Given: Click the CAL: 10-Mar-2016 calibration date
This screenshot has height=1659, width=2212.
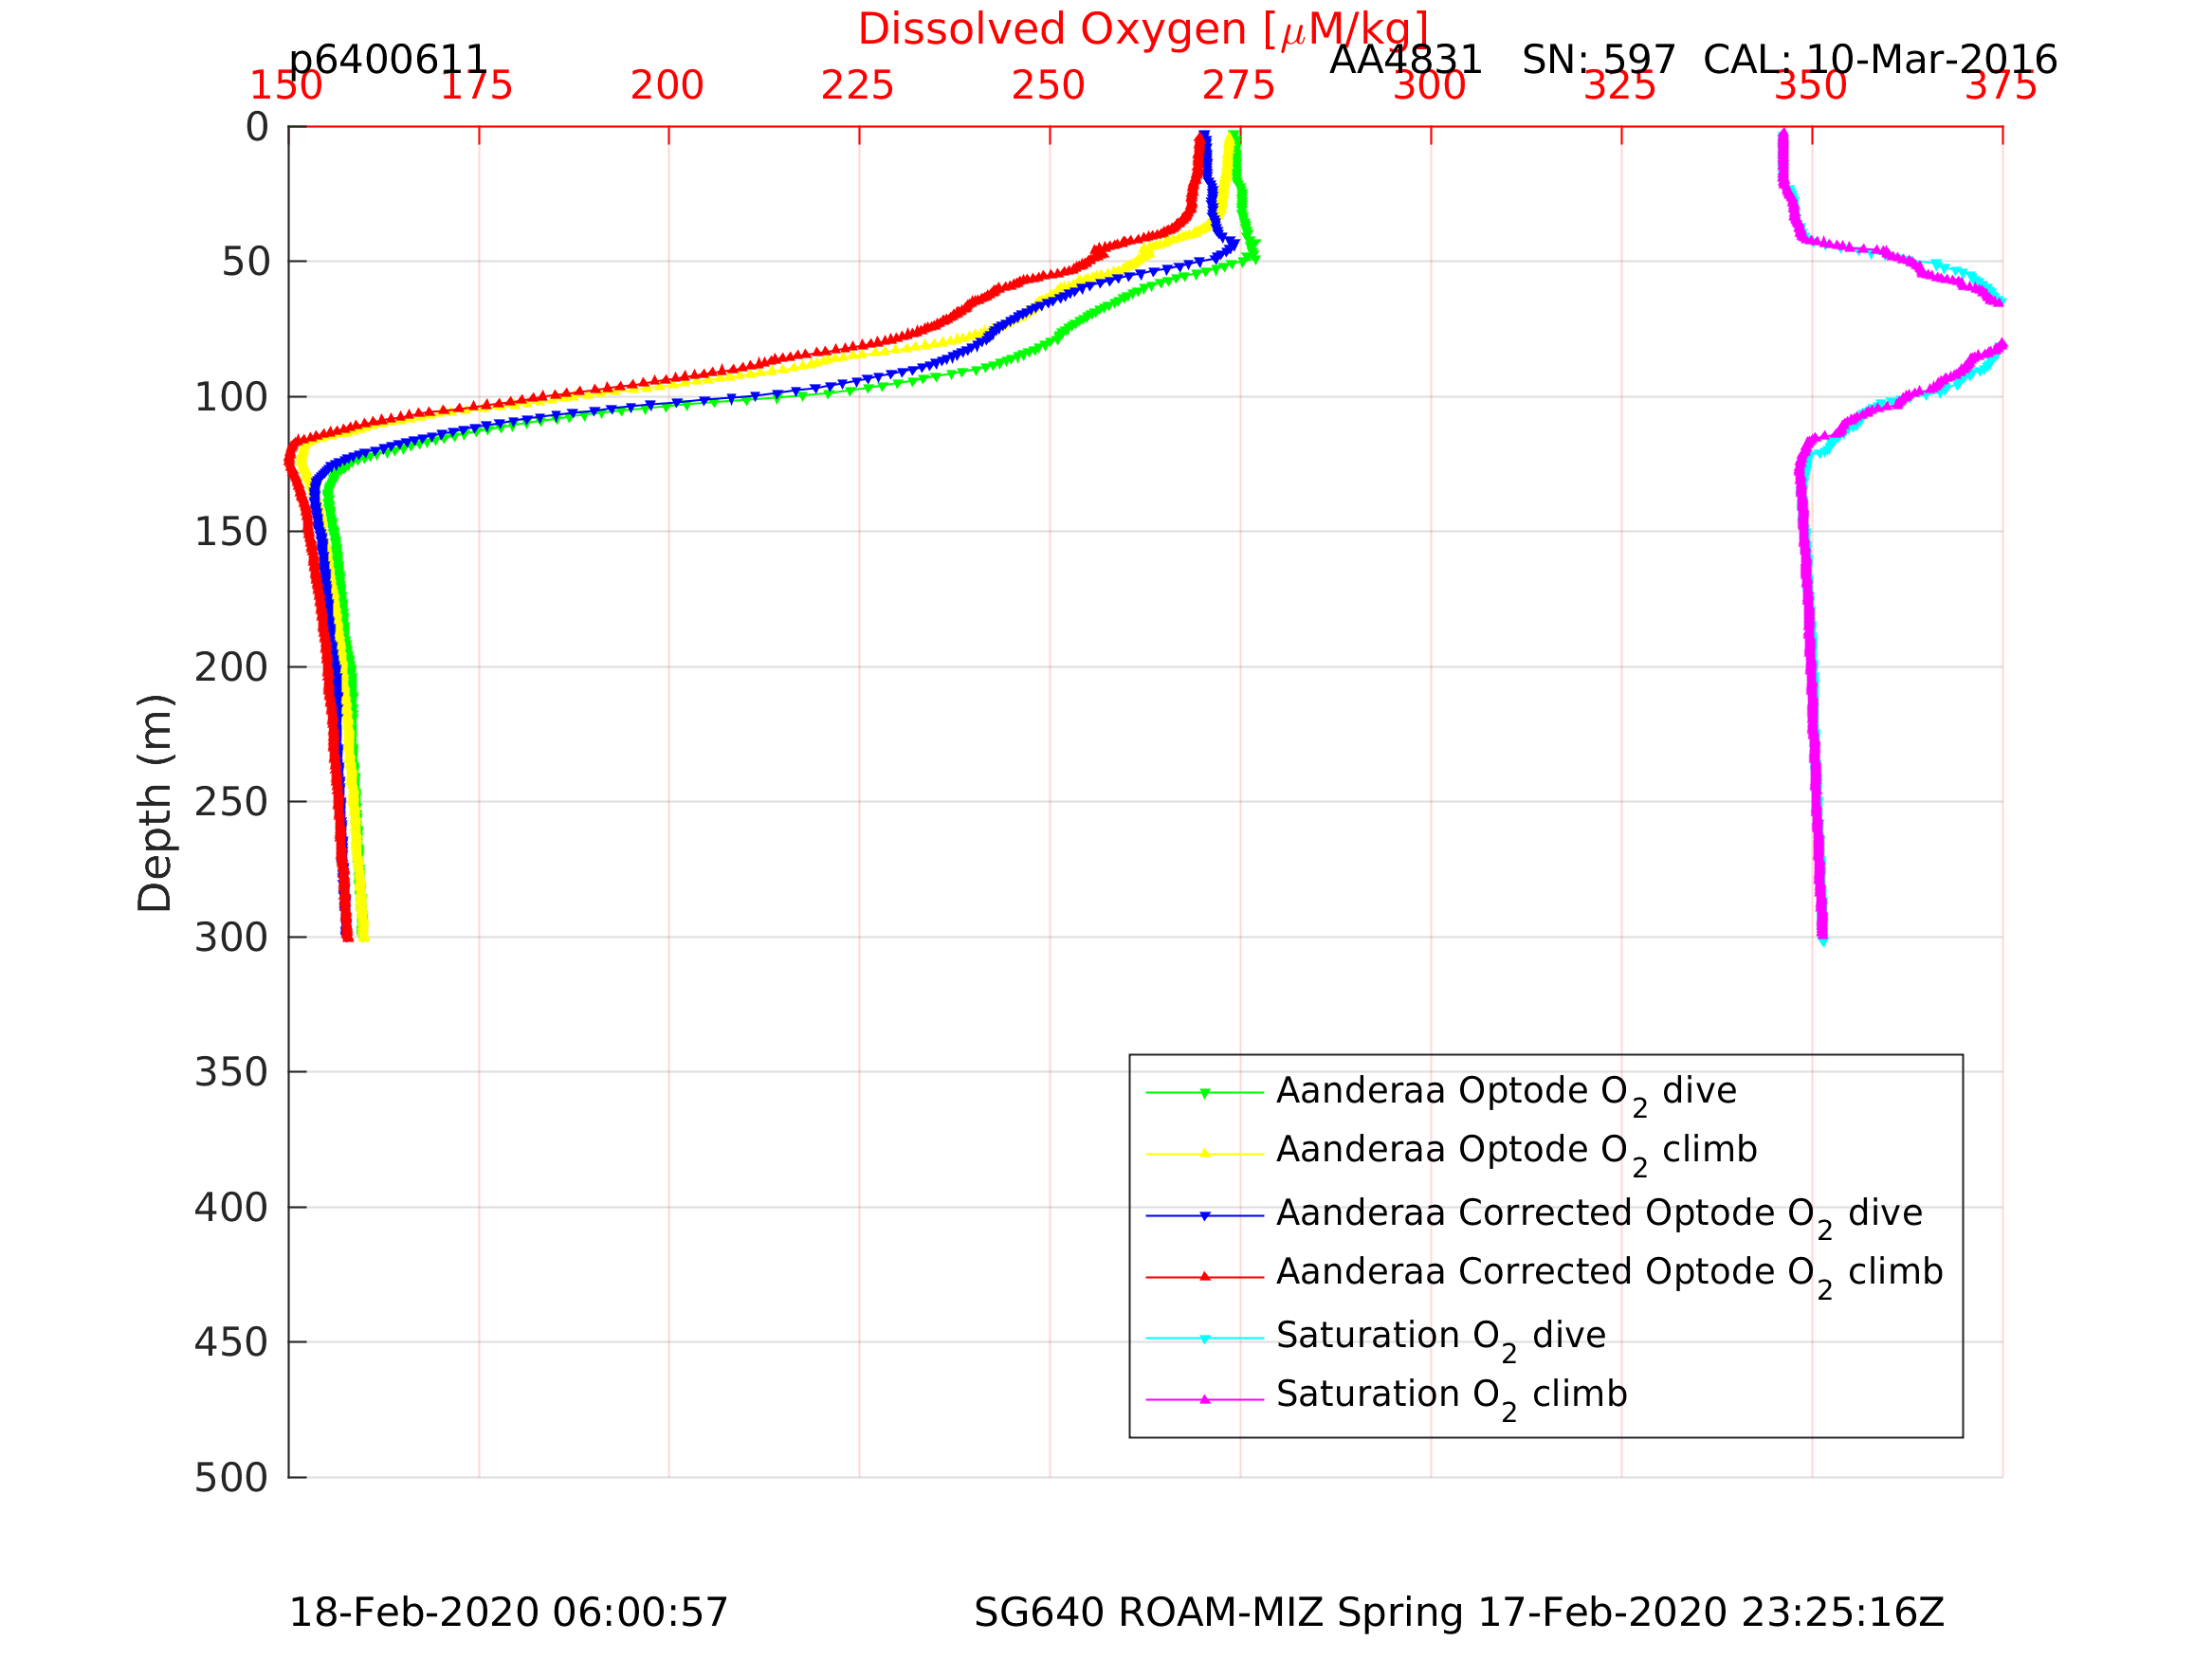Looking at the screenshot, I should [1880, 61].
